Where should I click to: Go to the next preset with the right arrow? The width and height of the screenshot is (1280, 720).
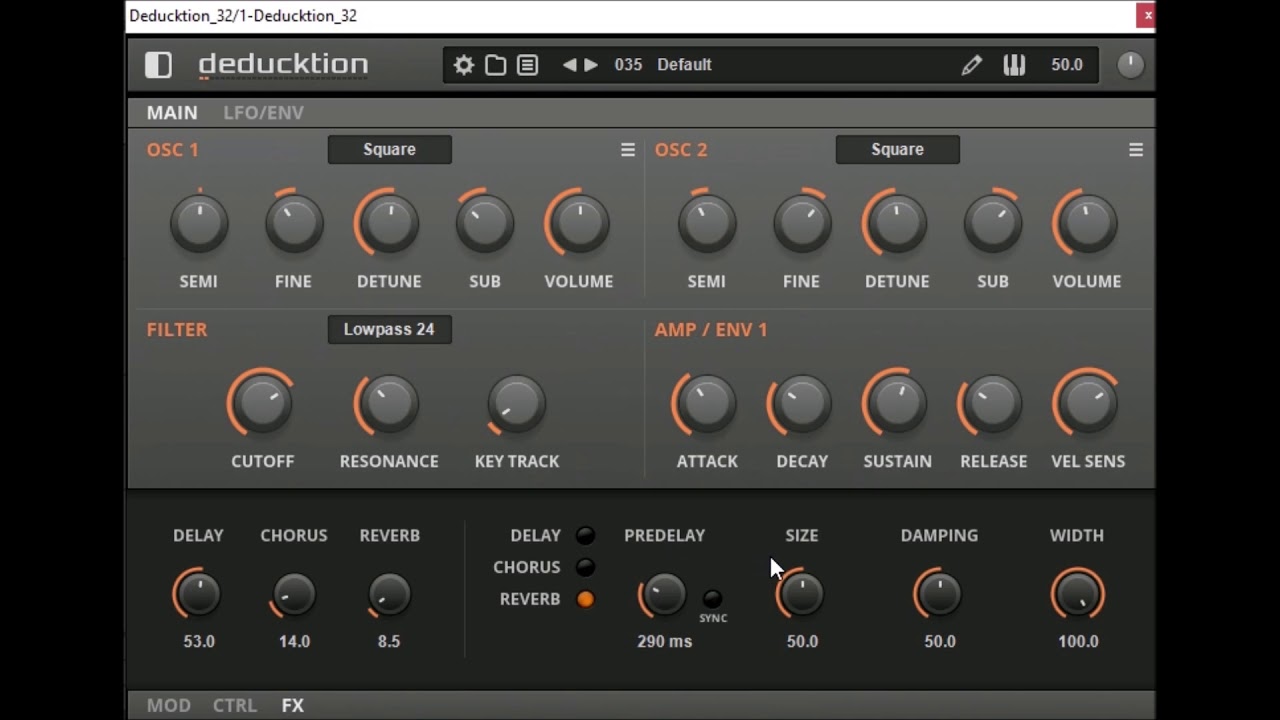pos(591,65)
